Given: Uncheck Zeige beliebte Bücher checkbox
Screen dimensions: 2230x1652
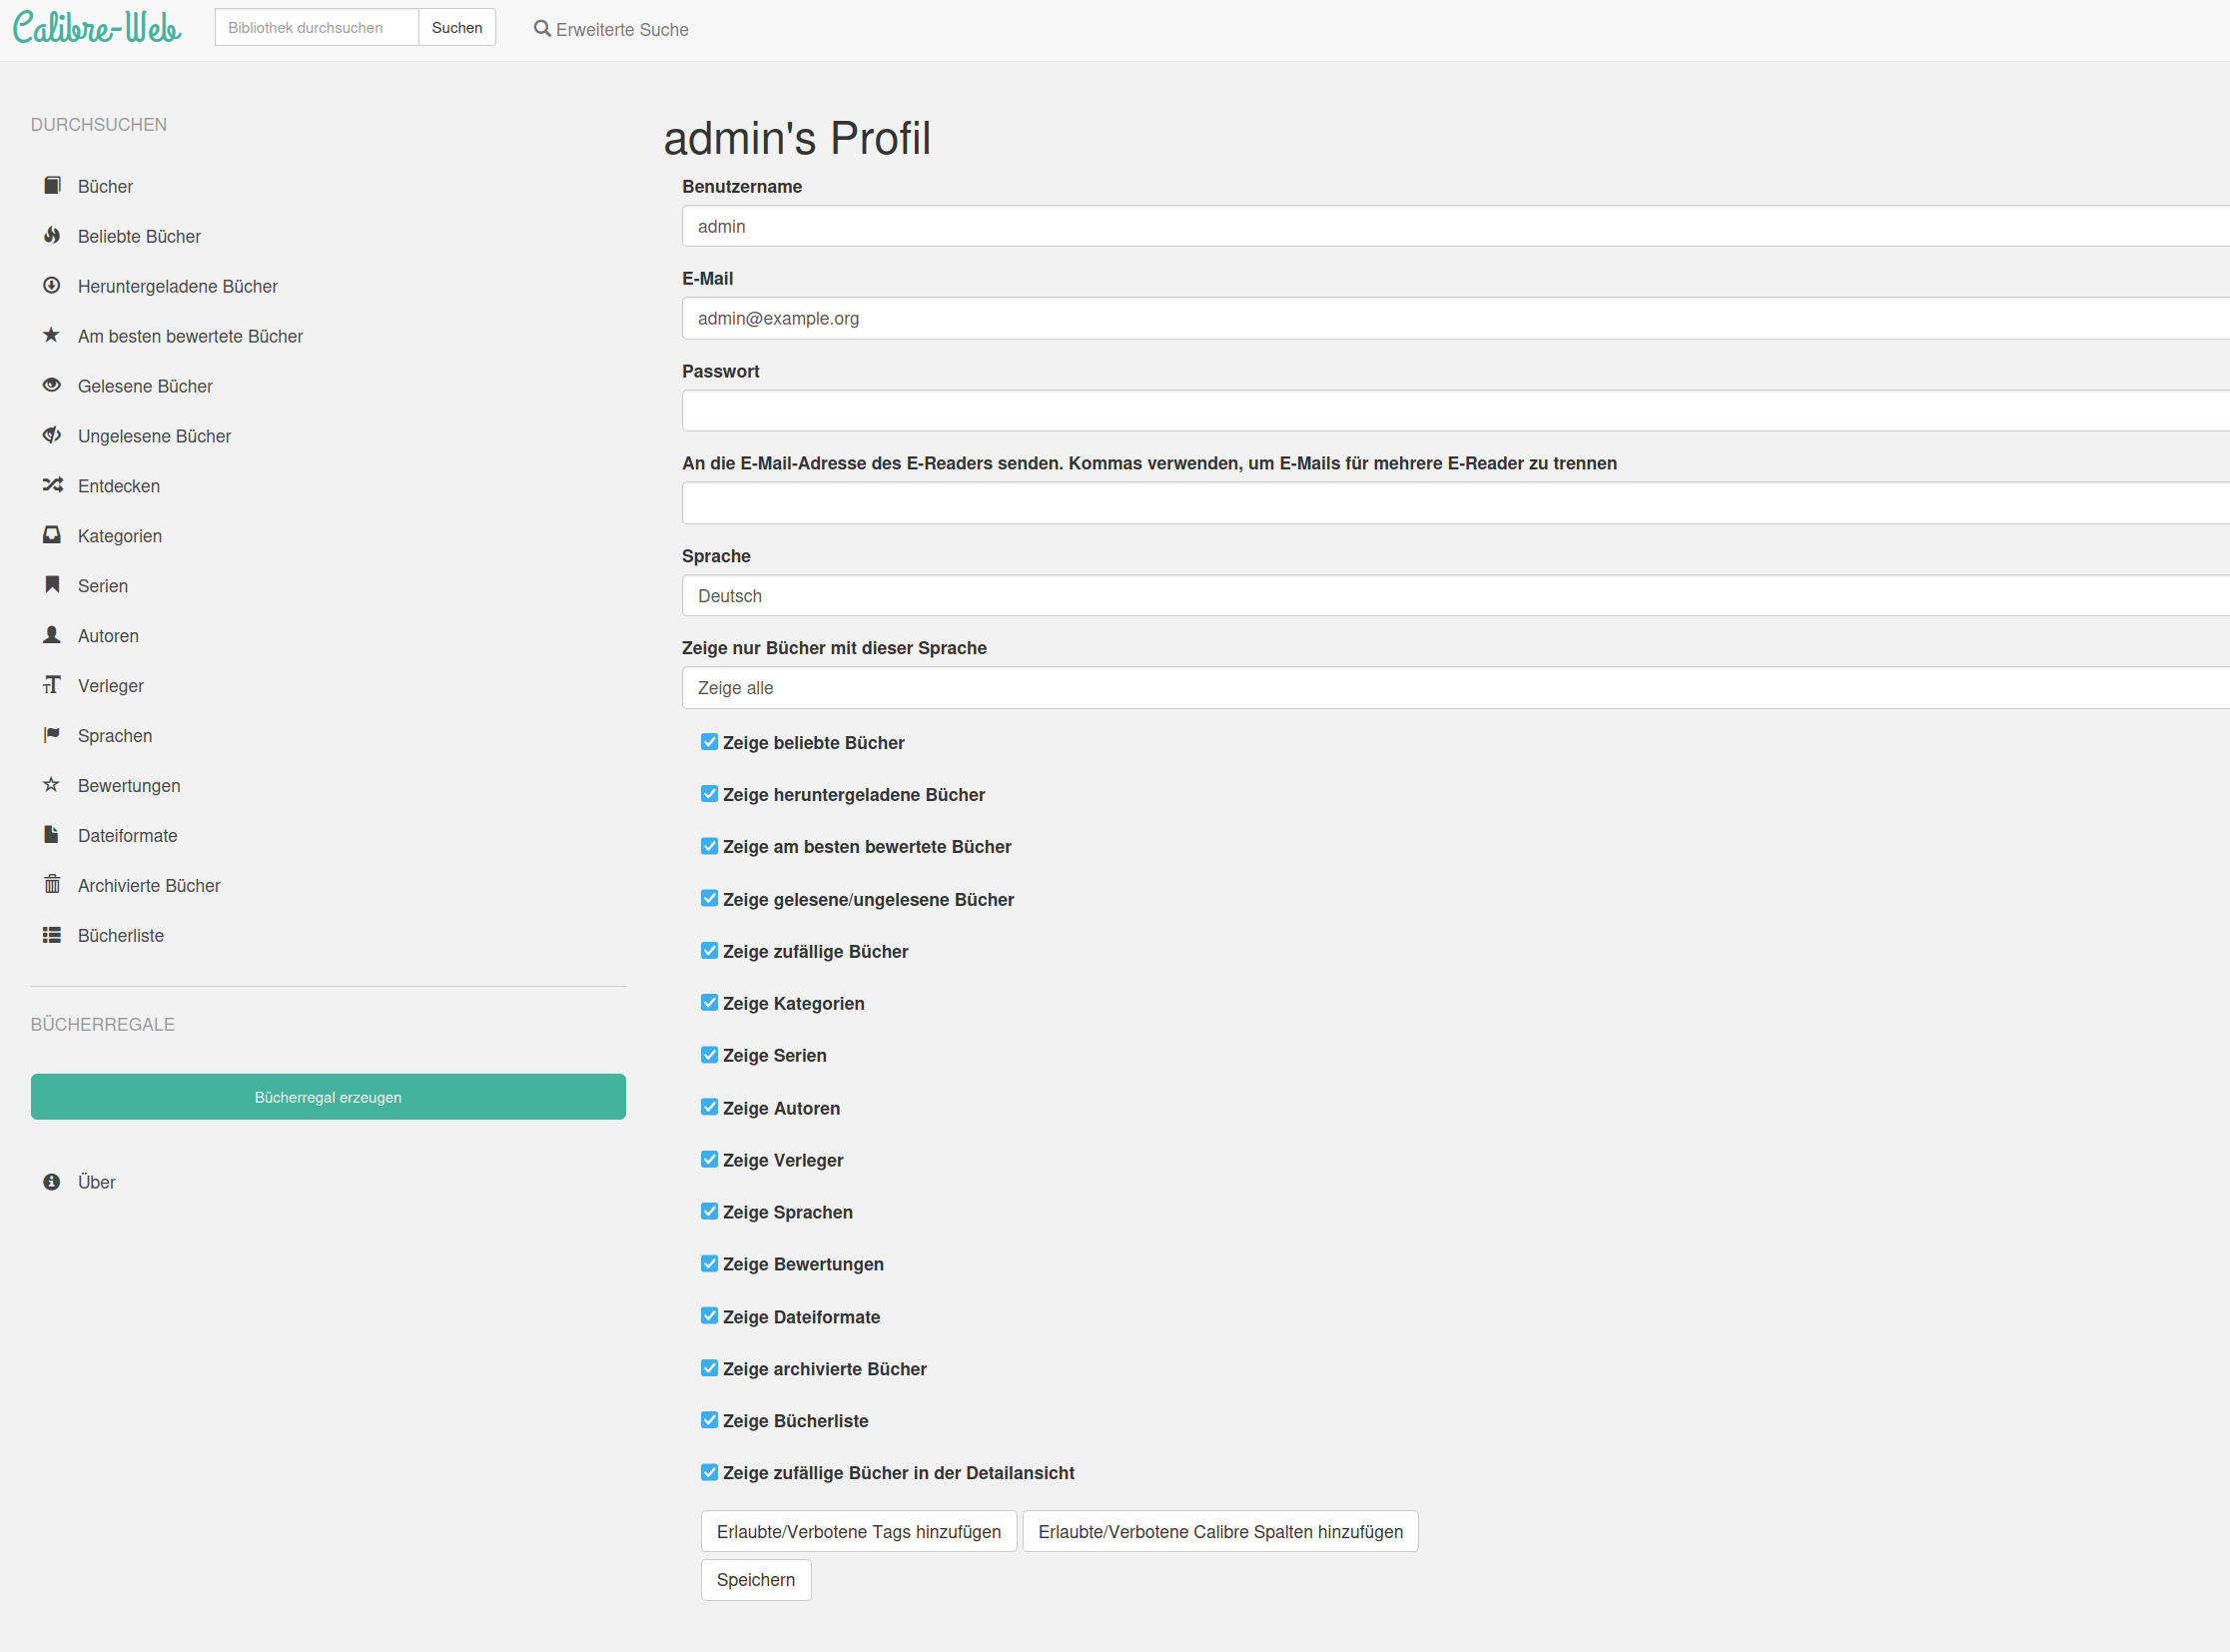Looking at the screenshot, I should pyautogui.click(x=709, y=742).
